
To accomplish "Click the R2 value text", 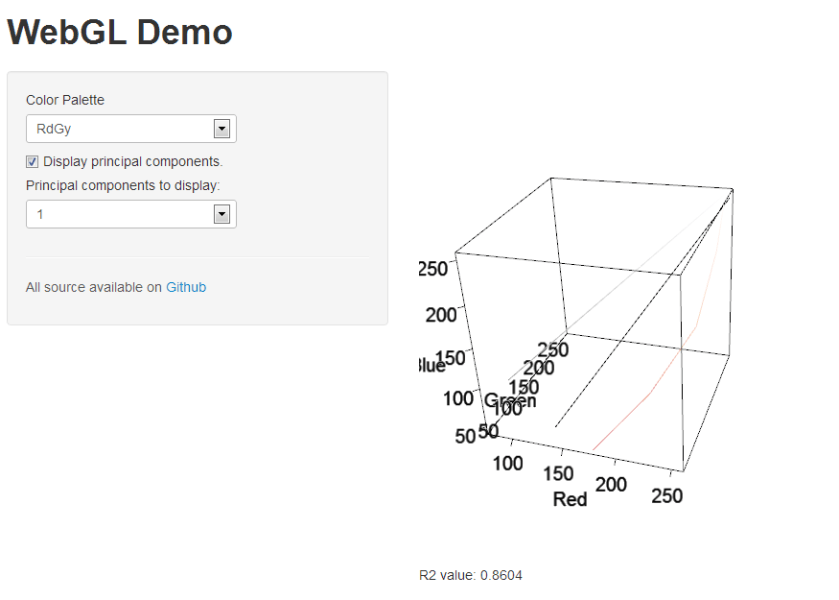I will (469, 575).
